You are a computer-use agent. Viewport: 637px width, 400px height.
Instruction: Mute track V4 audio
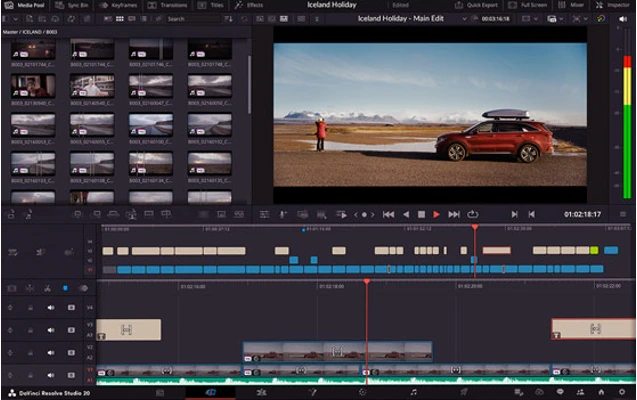point(50,307)
